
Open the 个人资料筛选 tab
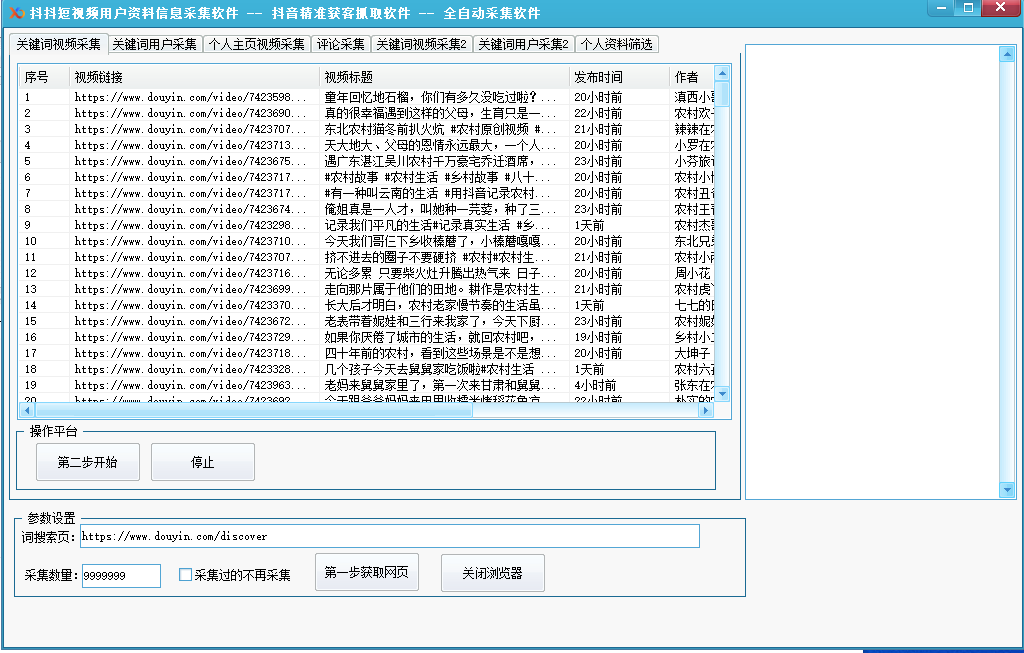616,44
